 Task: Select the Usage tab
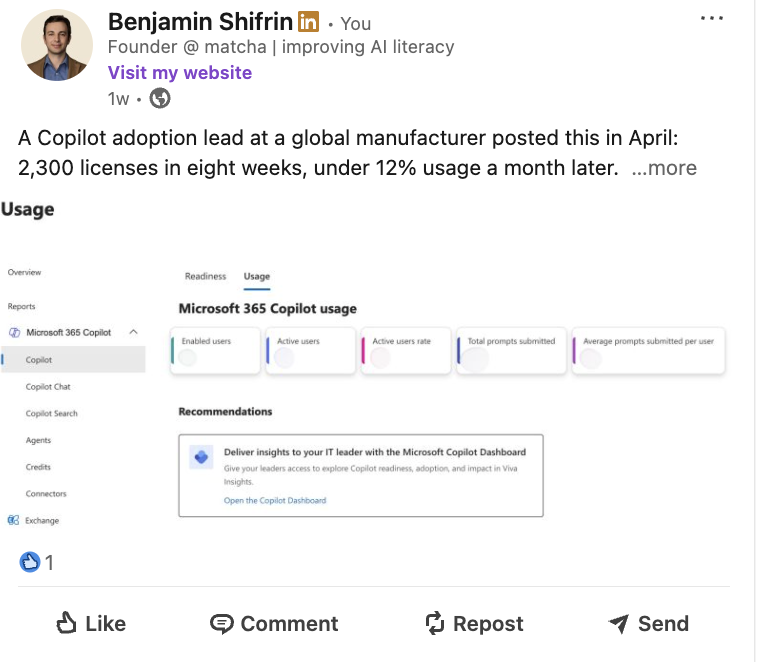[x=257, y=277]
